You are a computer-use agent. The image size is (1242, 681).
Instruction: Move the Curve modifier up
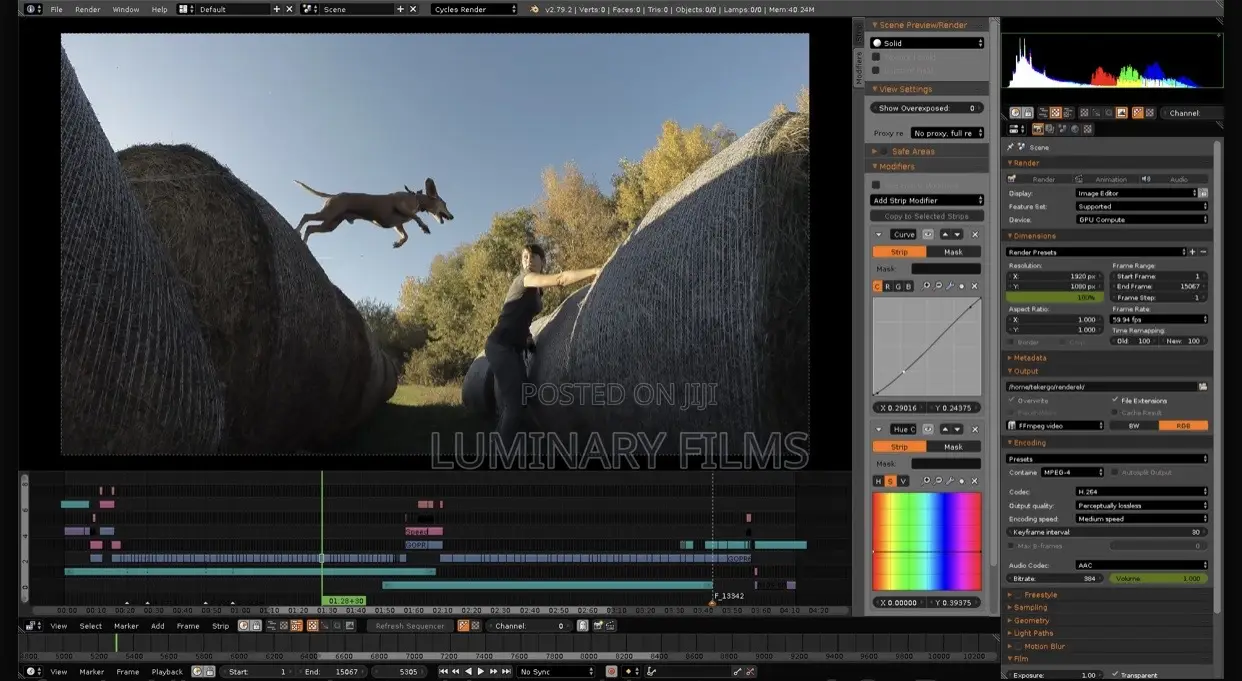[x=945, y=234]
